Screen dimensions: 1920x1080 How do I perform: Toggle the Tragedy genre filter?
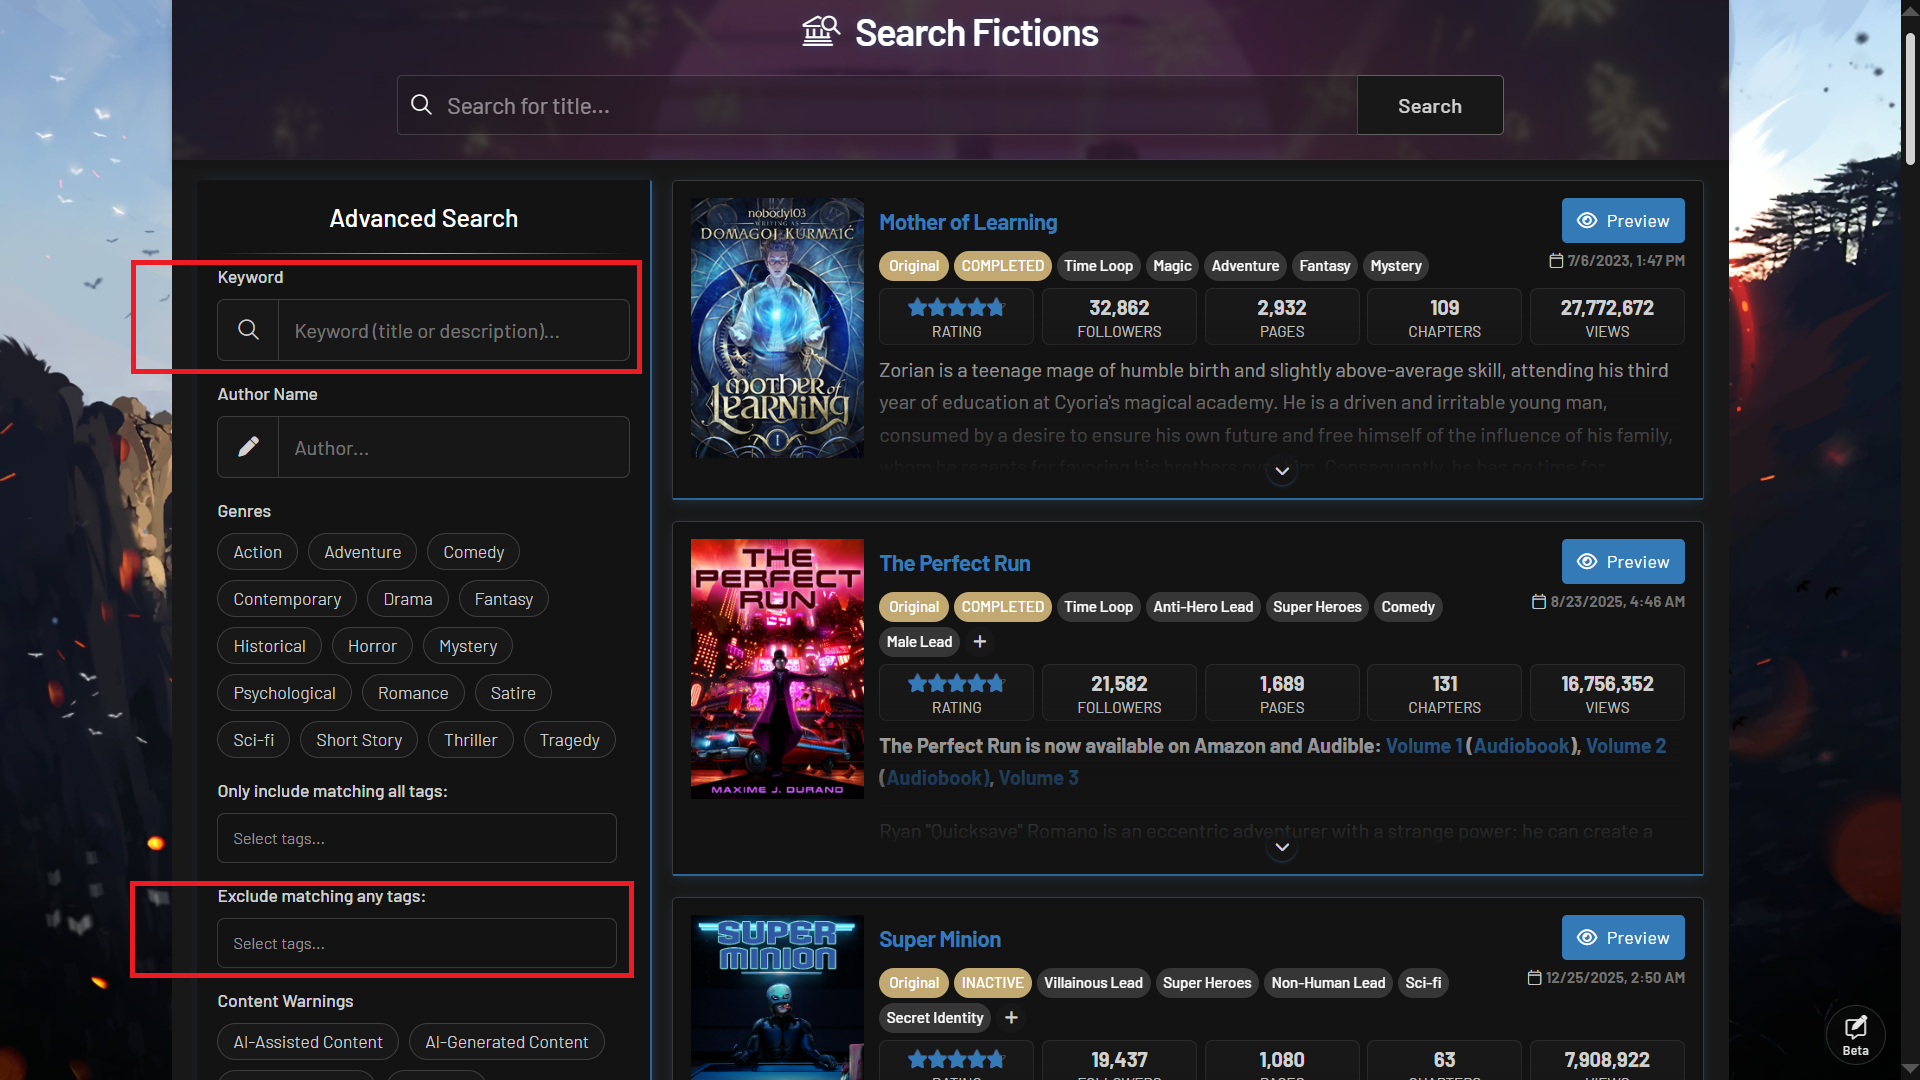click(x=570, y=740)
